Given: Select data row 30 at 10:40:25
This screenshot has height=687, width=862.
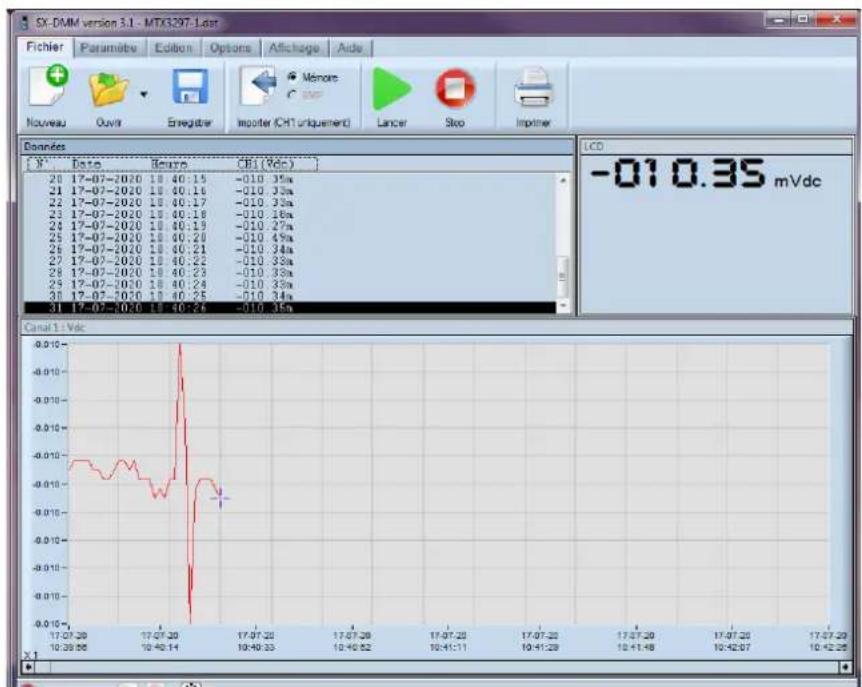Looking at the screenshot, I should click(x=290, y=296).
